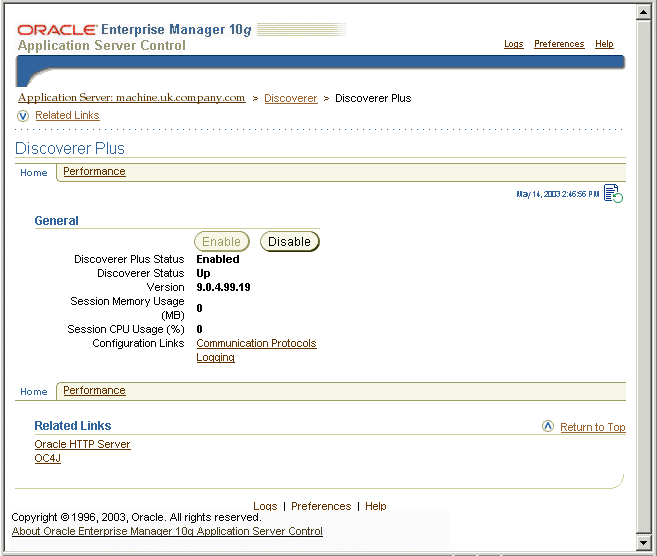Click the version value 9.0.4.99.19
Screen dimensions: 657x556
[x=223, y=287]
